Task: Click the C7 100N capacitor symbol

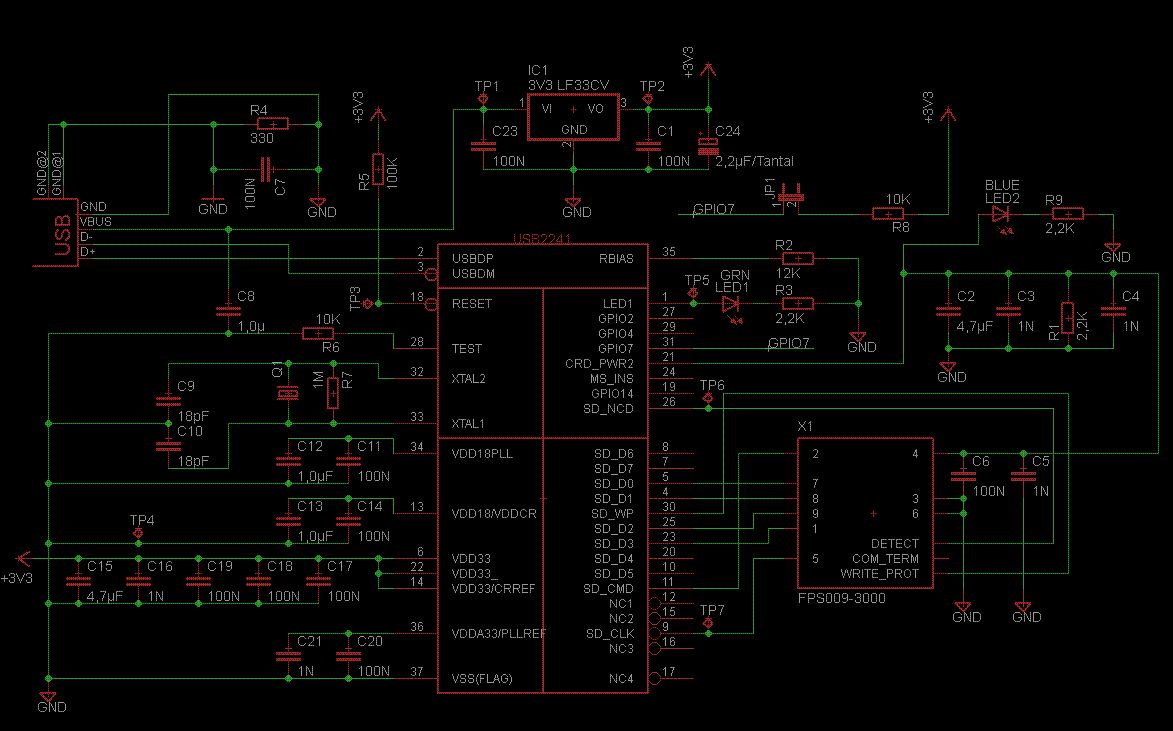Action: (266, 170)
